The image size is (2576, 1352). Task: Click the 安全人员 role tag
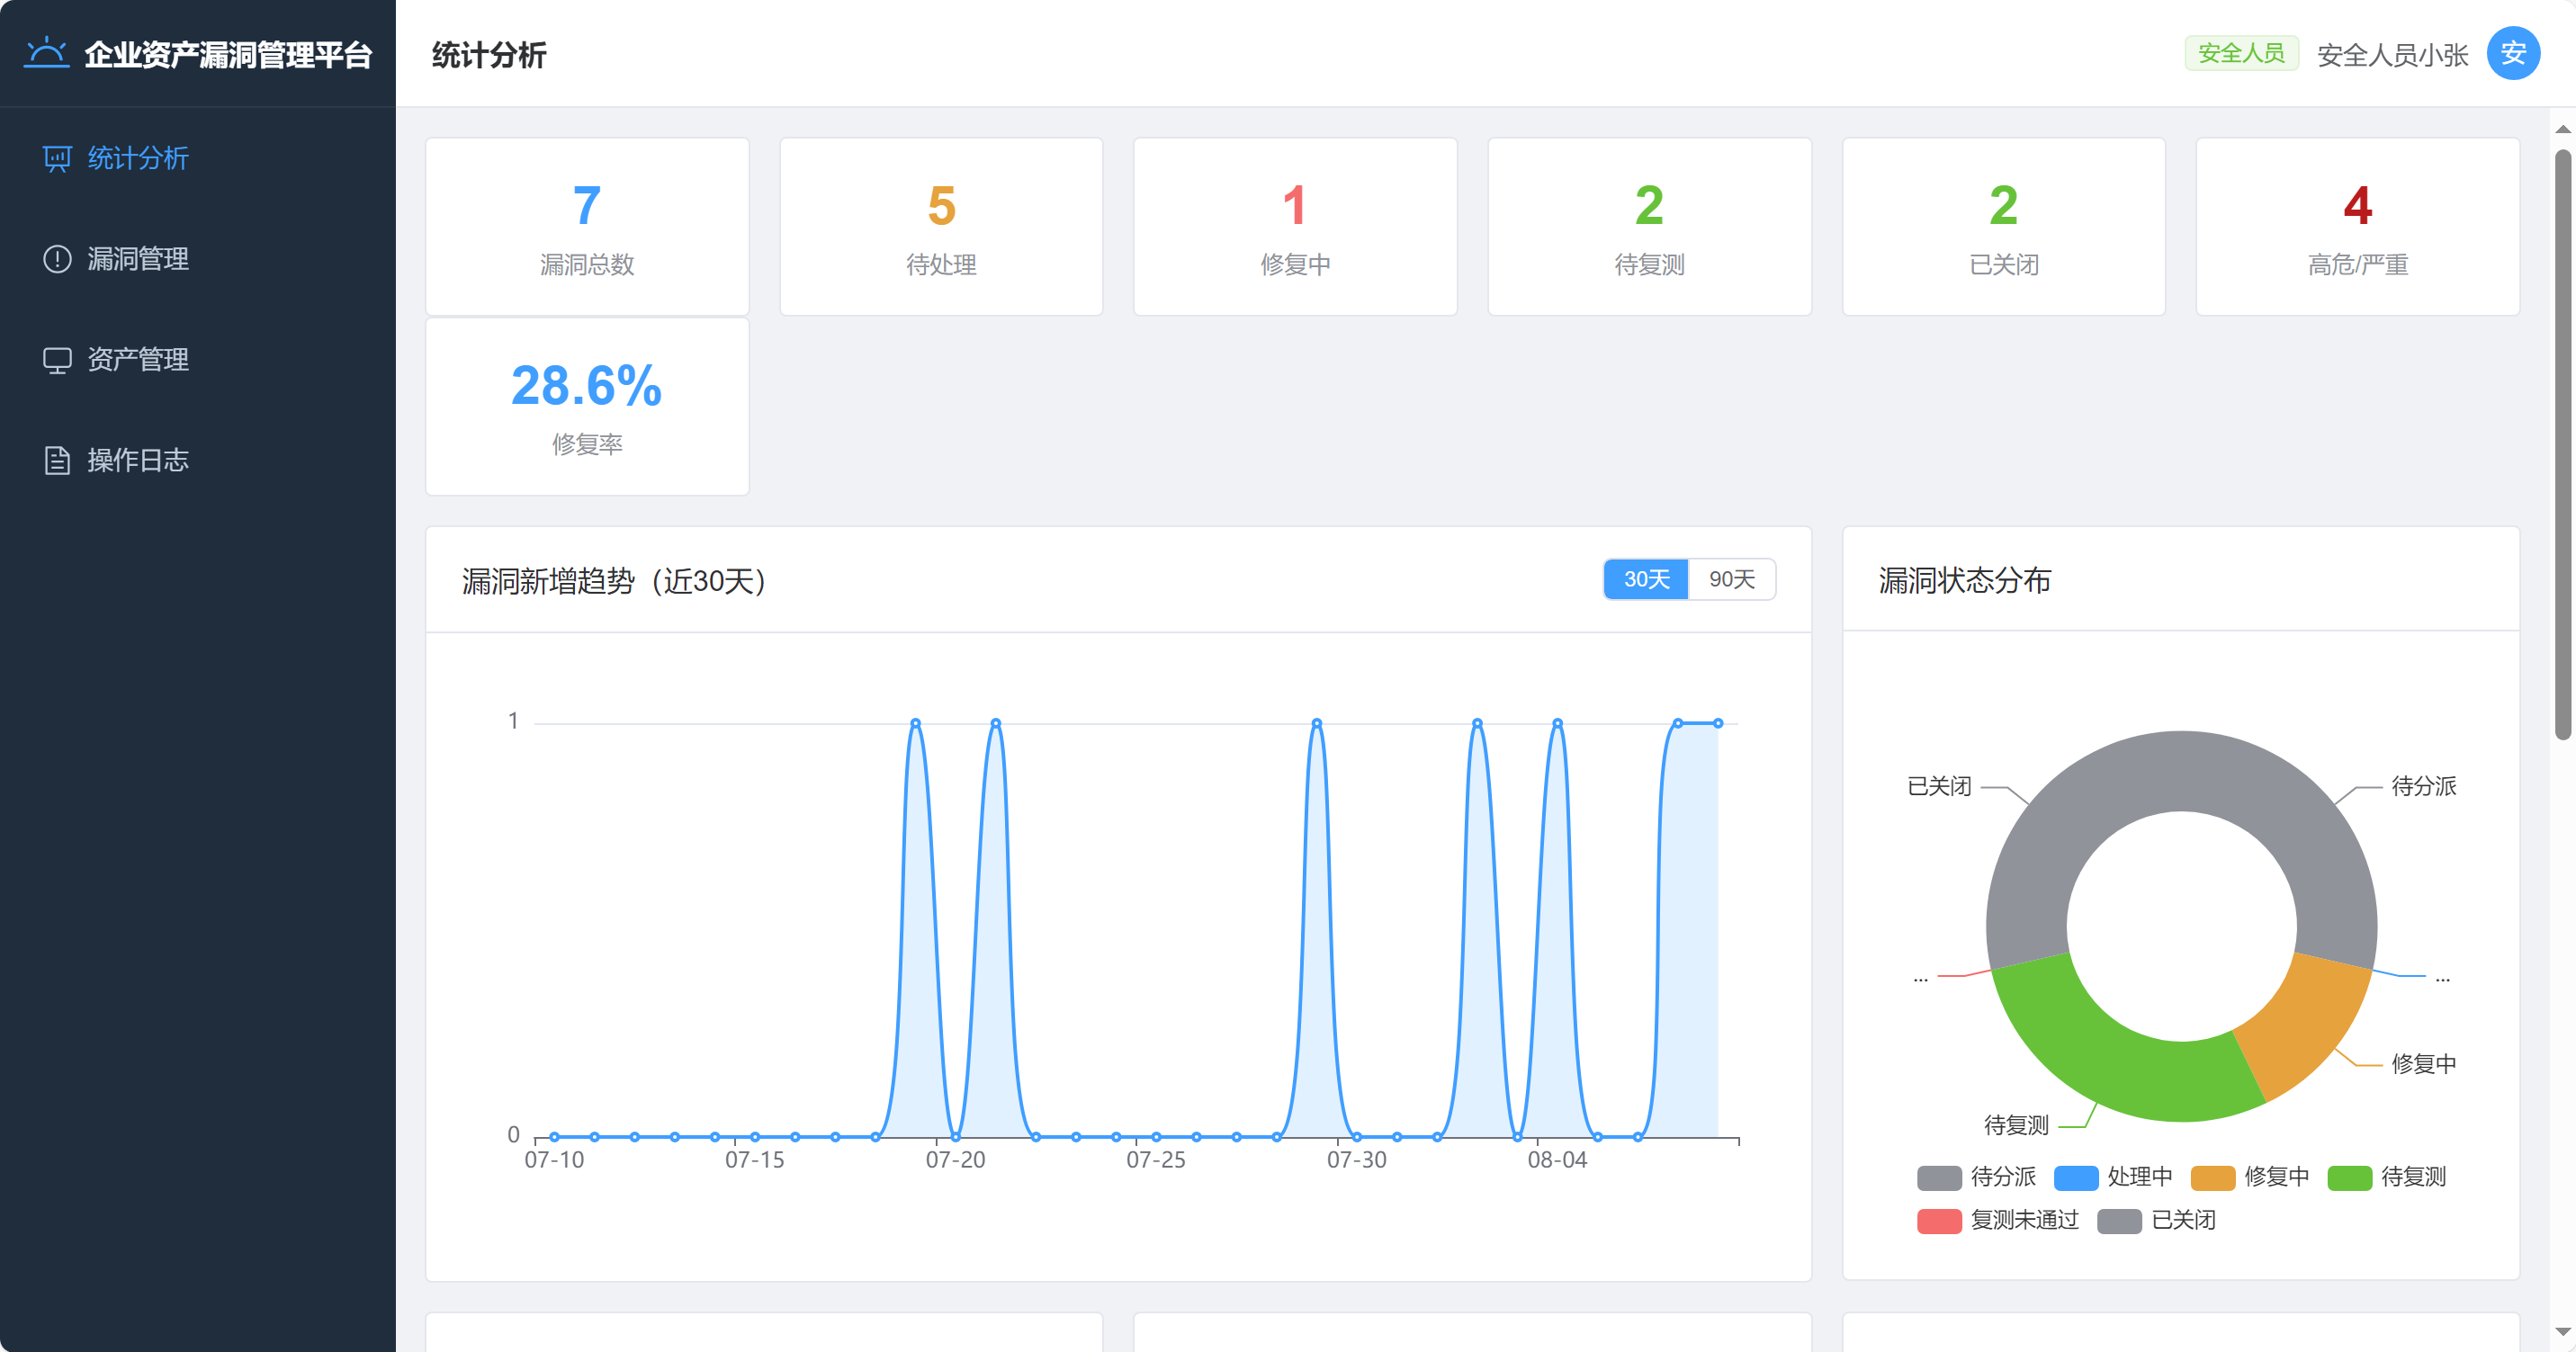pyautogui.click(x=2241, y=53)
